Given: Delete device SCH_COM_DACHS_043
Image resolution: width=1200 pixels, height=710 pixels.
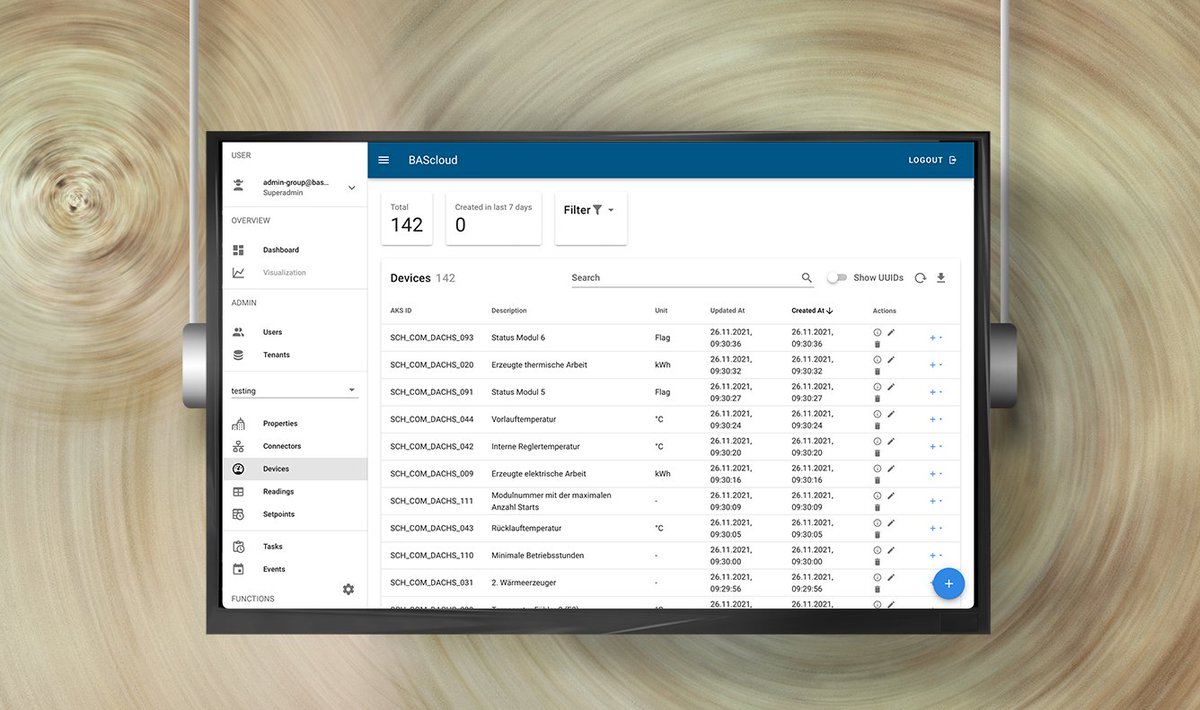Looking at the screenshot, I should [x=877, y=534].
